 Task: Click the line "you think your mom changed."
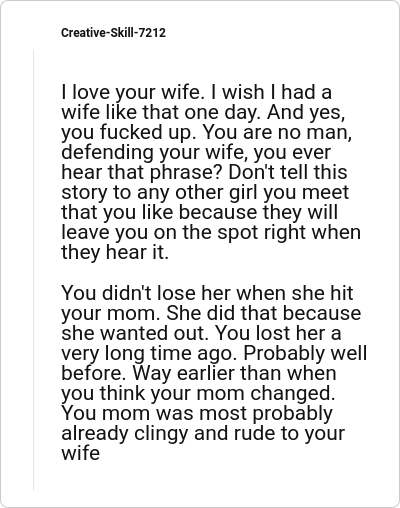click(x=198, y=393)
